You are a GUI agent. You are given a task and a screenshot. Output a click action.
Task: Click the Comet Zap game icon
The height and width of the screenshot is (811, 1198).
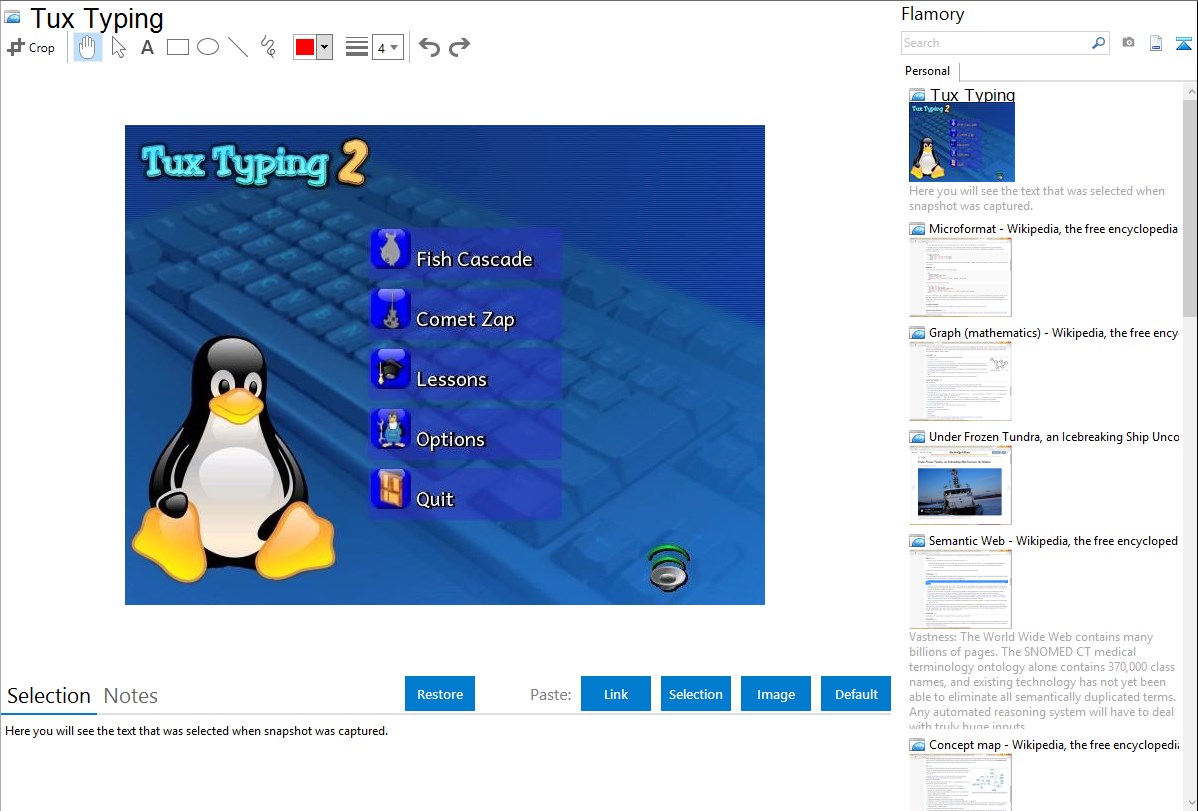(391, 309)
